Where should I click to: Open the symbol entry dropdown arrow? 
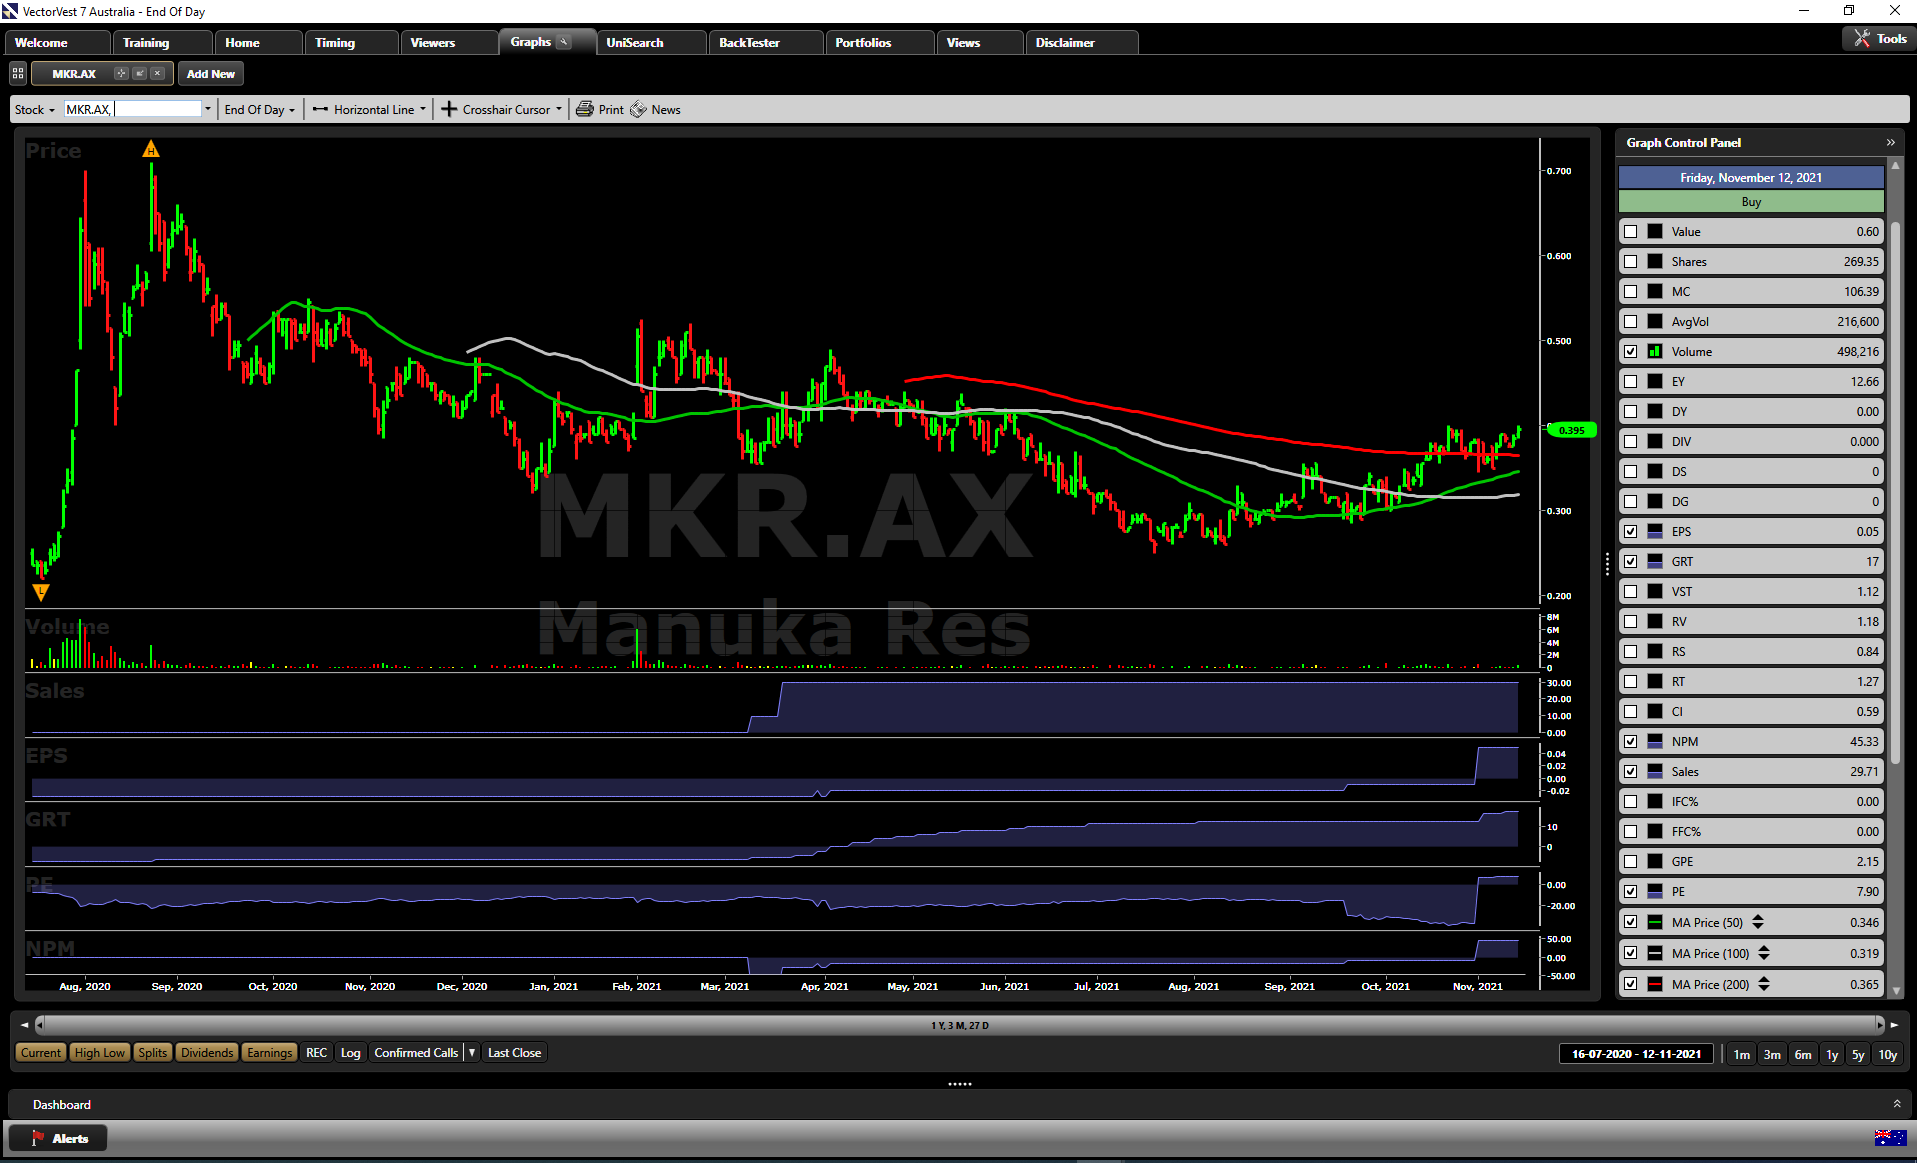[208, 110]
